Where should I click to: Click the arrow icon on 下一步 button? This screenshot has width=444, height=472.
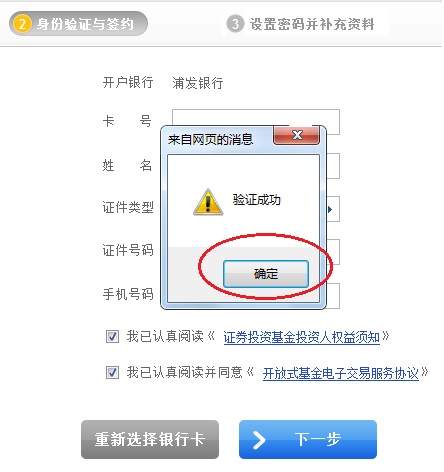[x=259, y=440]
